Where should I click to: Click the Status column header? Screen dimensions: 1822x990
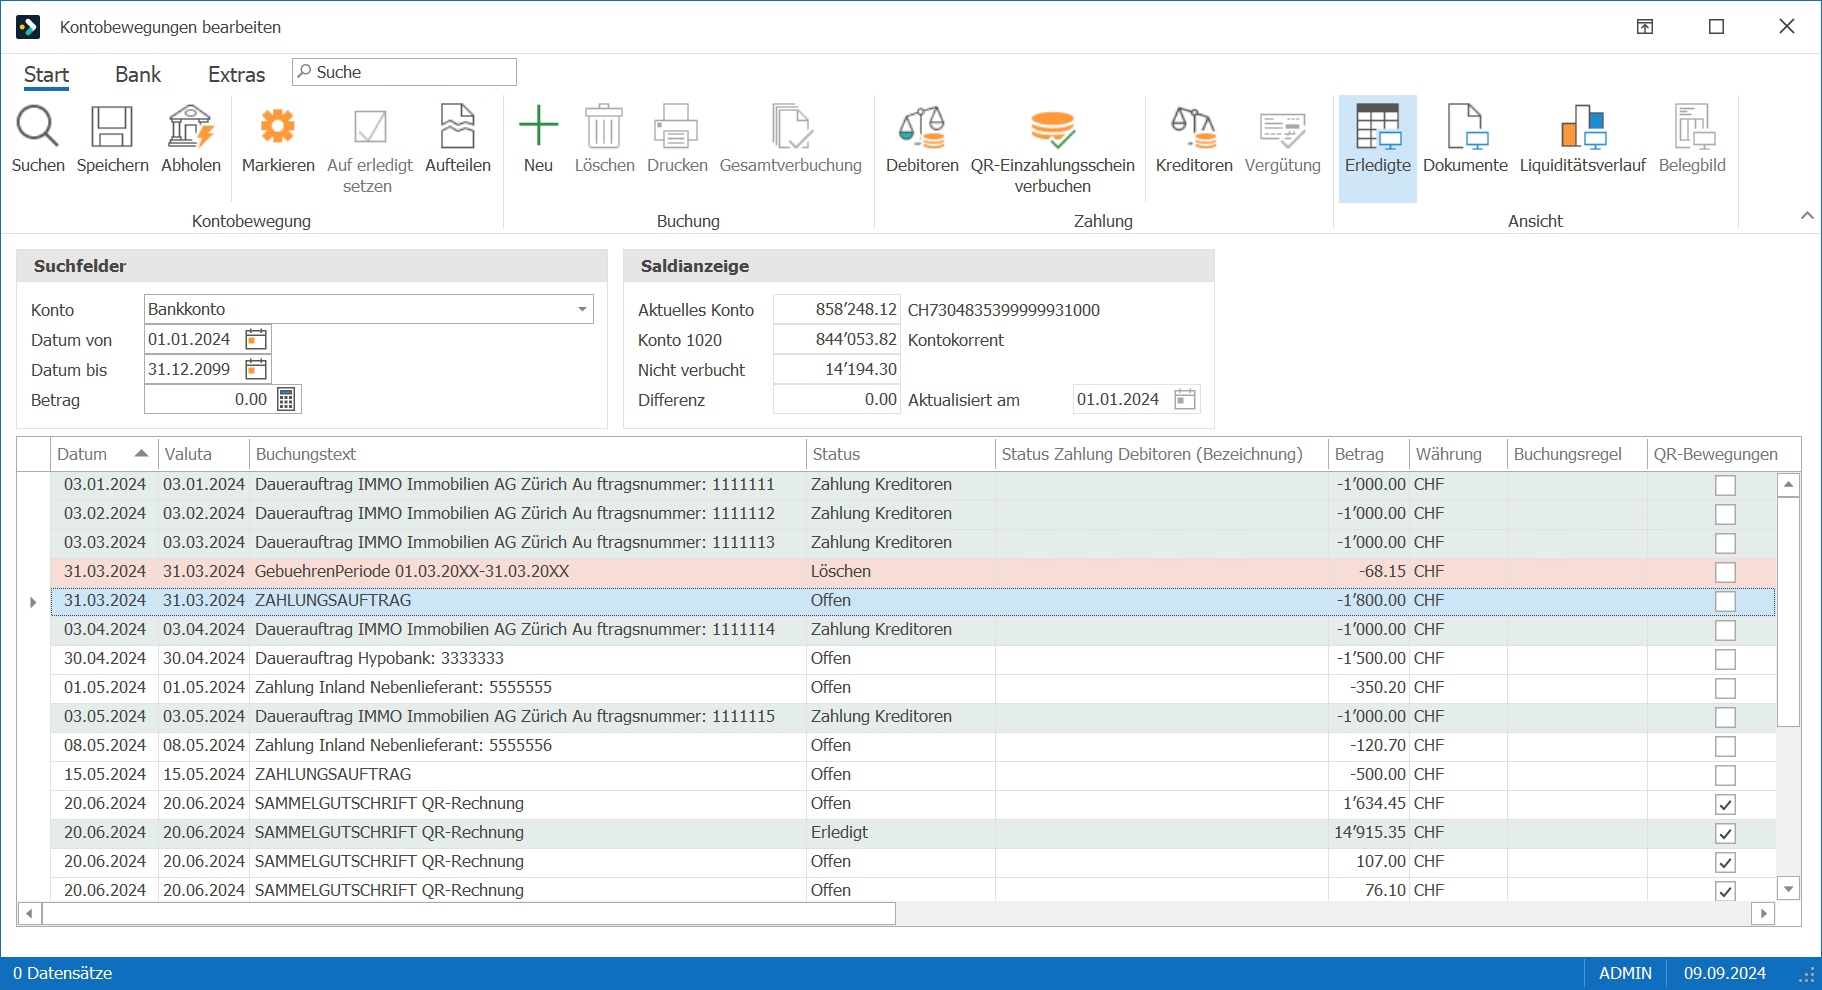pos(900,454)
